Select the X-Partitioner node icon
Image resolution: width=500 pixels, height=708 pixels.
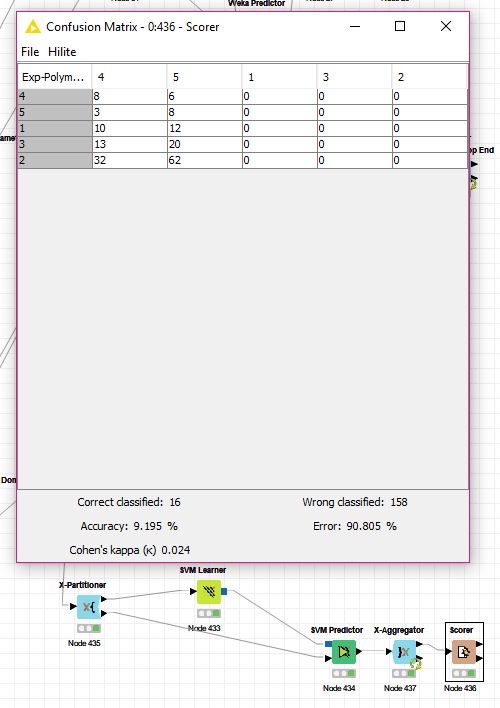pyautogui.click(x=89, y=607)
